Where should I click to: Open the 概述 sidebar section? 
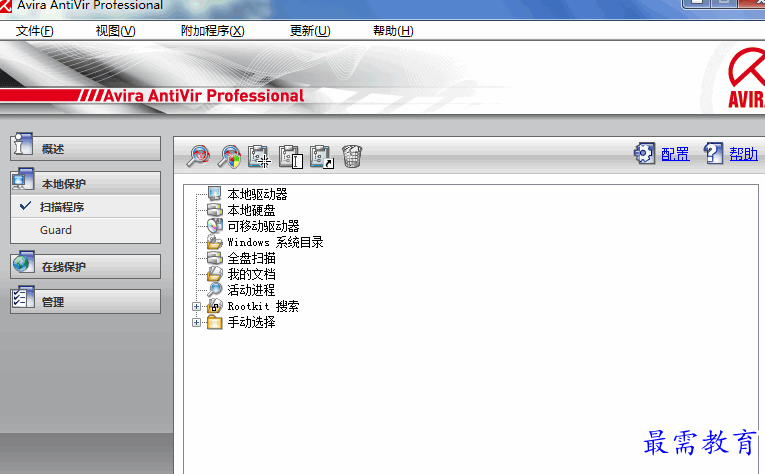pos(85,149)
